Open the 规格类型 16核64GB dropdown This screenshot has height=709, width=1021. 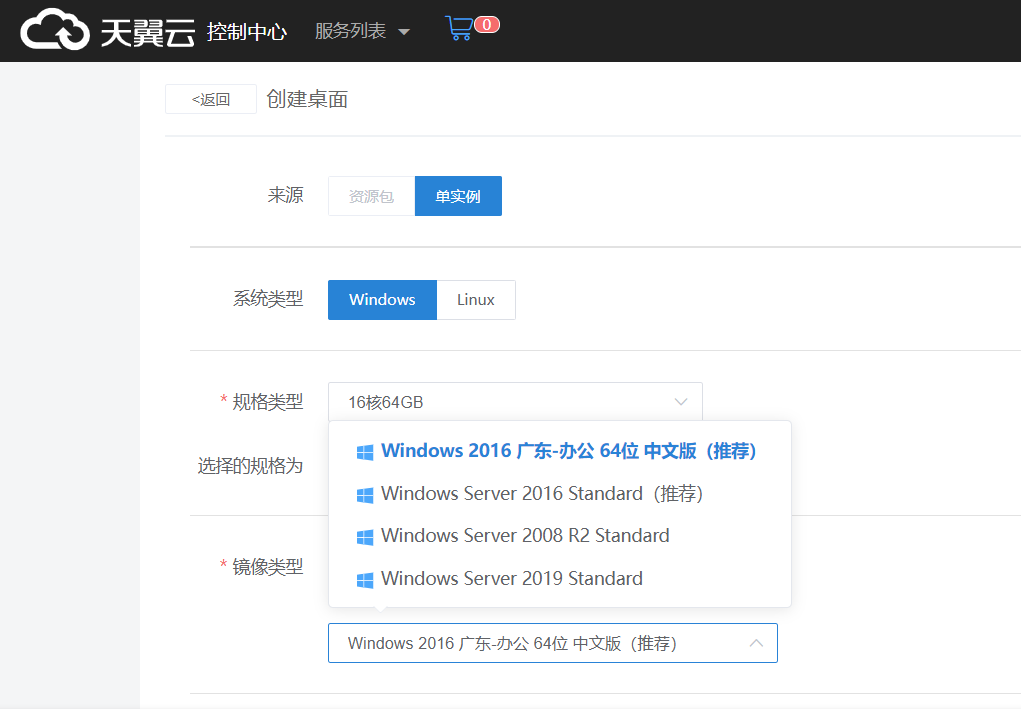coord(515,402)
